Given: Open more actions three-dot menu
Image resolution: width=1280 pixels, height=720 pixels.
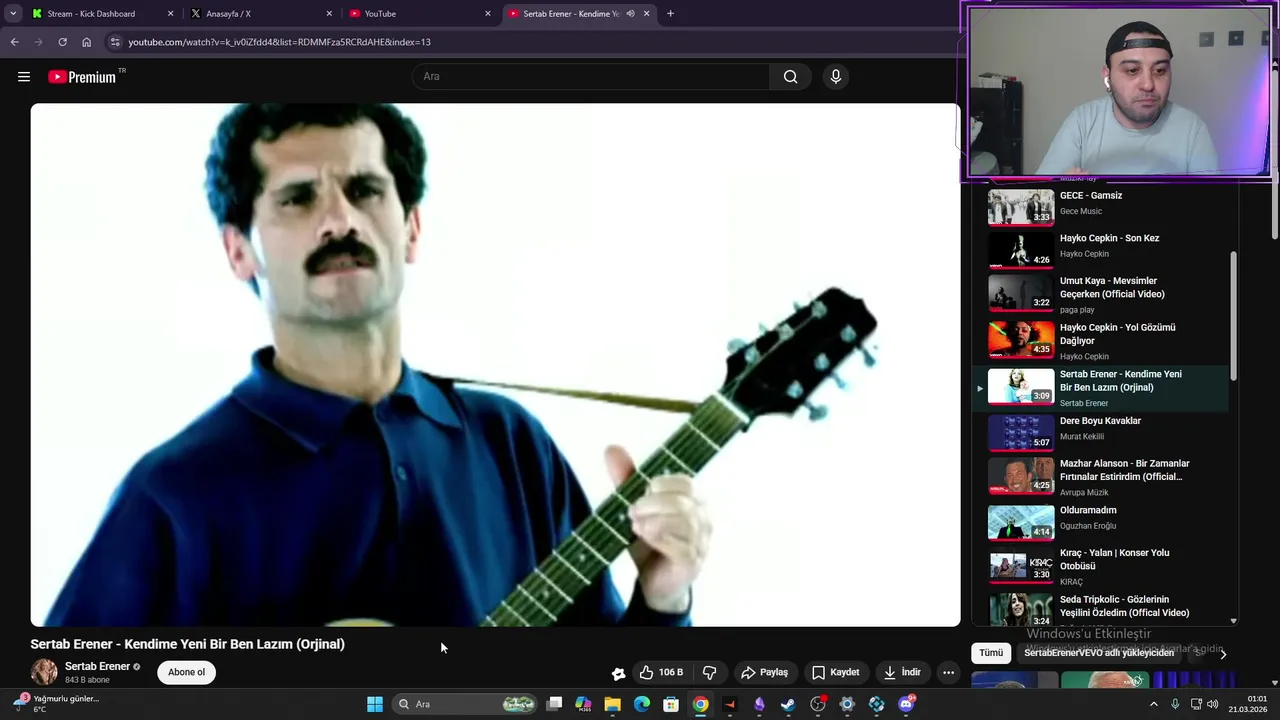Looking at the screenshot, I should (948, 672).
